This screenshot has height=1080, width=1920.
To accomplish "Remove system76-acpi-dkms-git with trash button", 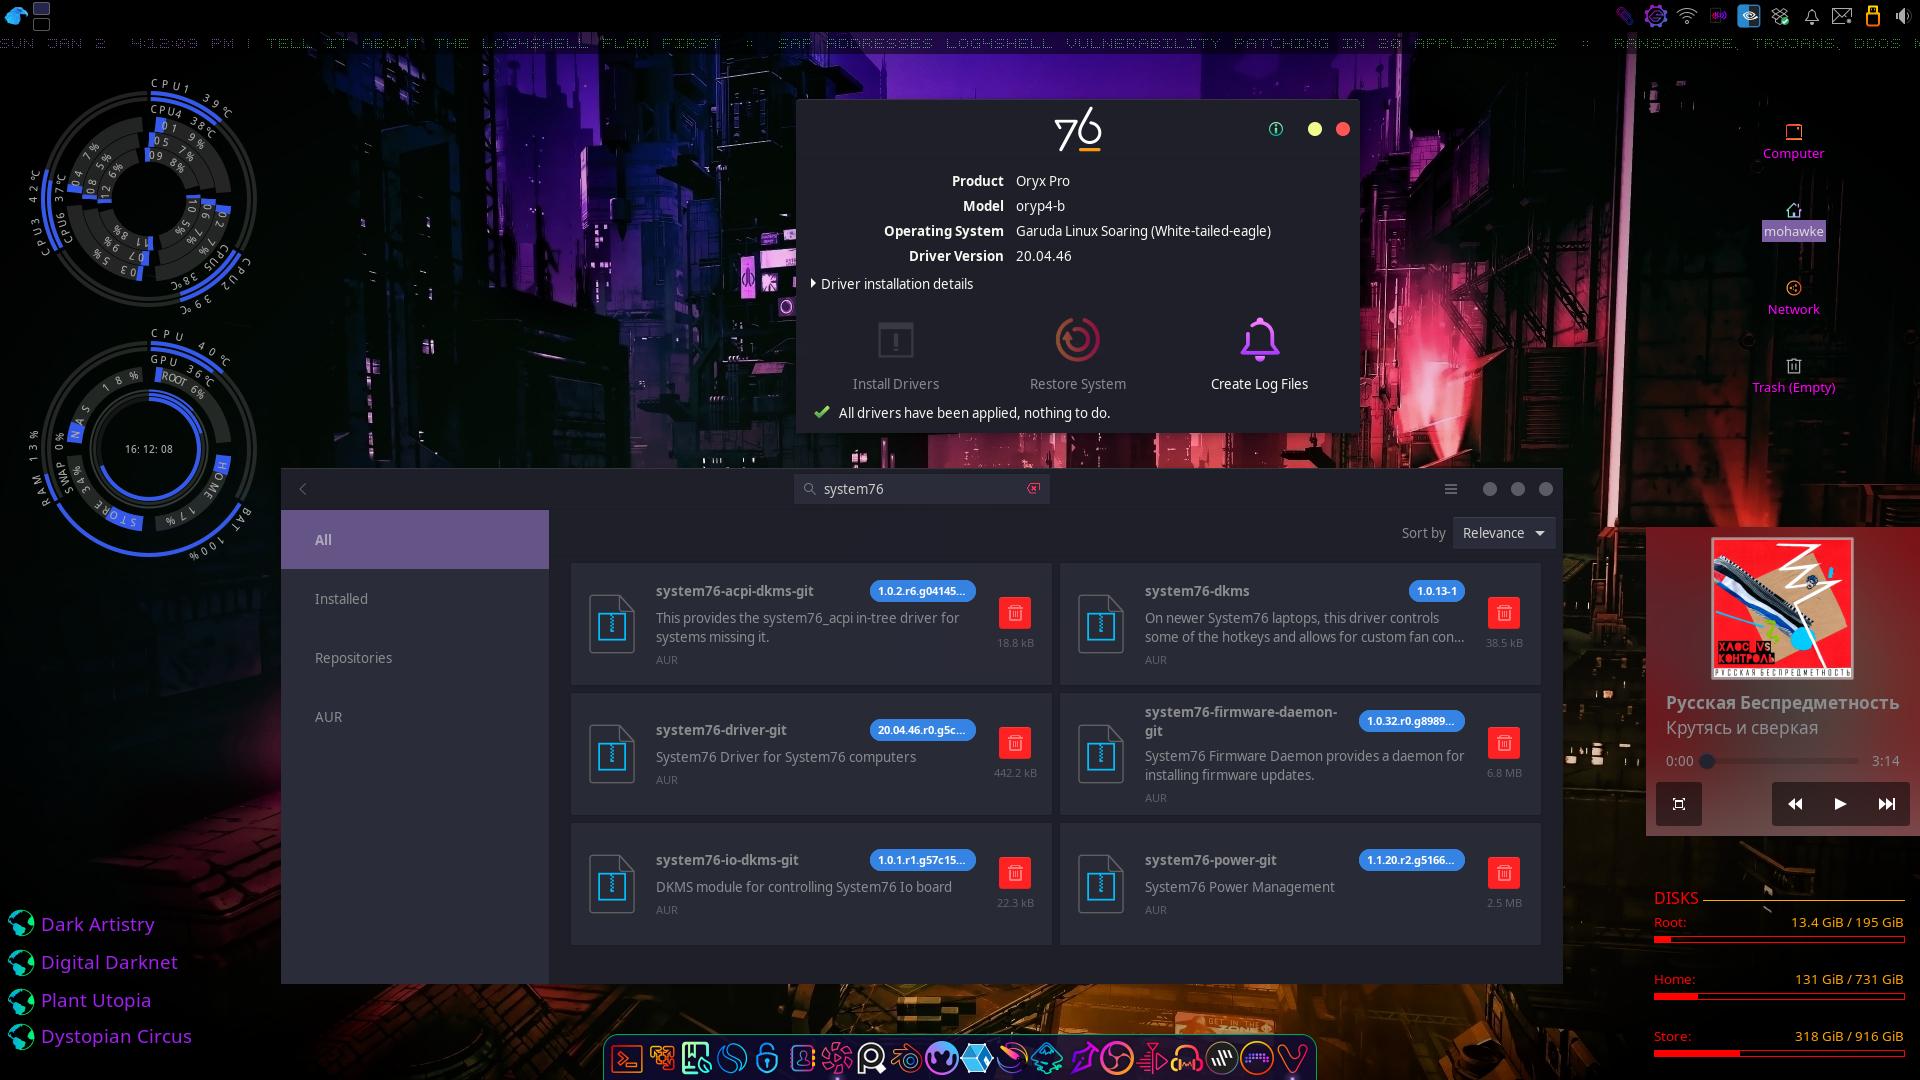I will tap(1014, 613).
